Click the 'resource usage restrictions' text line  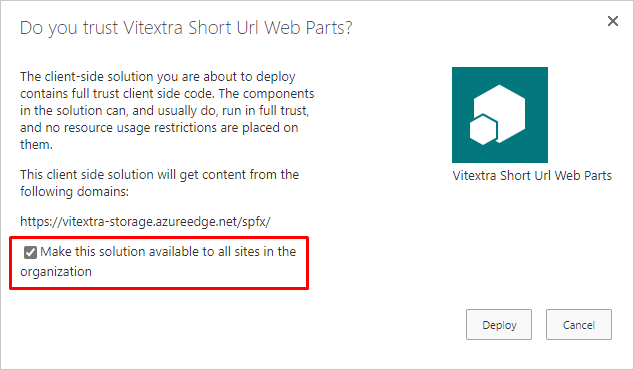coord(159,128)
